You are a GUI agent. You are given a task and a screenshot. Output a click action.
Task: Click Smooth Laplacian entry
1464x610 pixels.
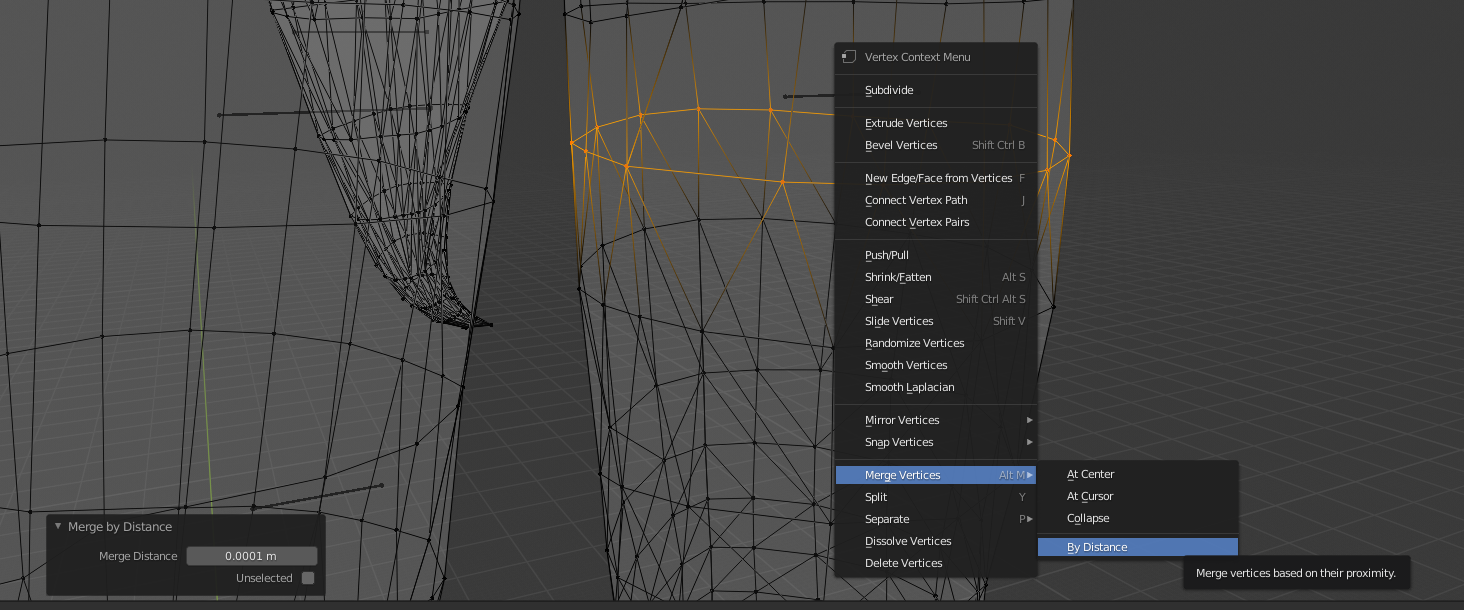coord(936,387)
